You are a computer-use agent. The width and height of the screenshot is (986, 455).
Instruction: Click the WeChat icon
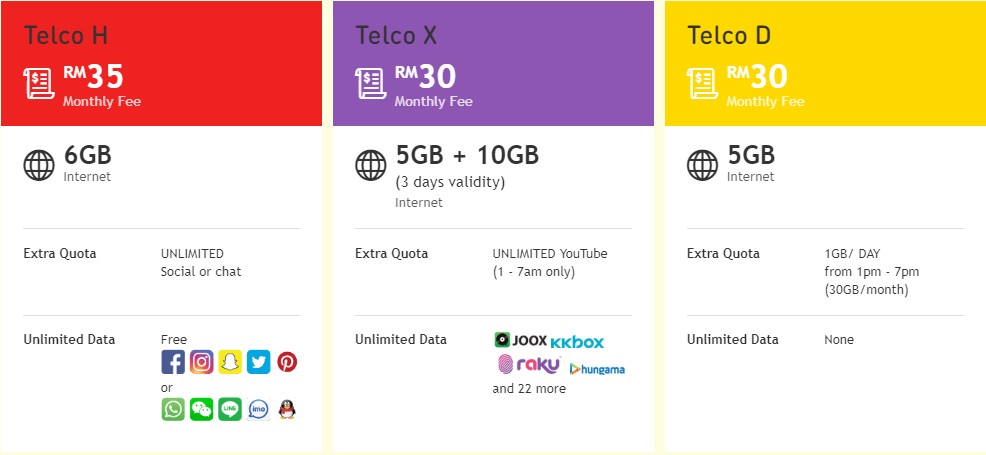(x=202, y=409)
